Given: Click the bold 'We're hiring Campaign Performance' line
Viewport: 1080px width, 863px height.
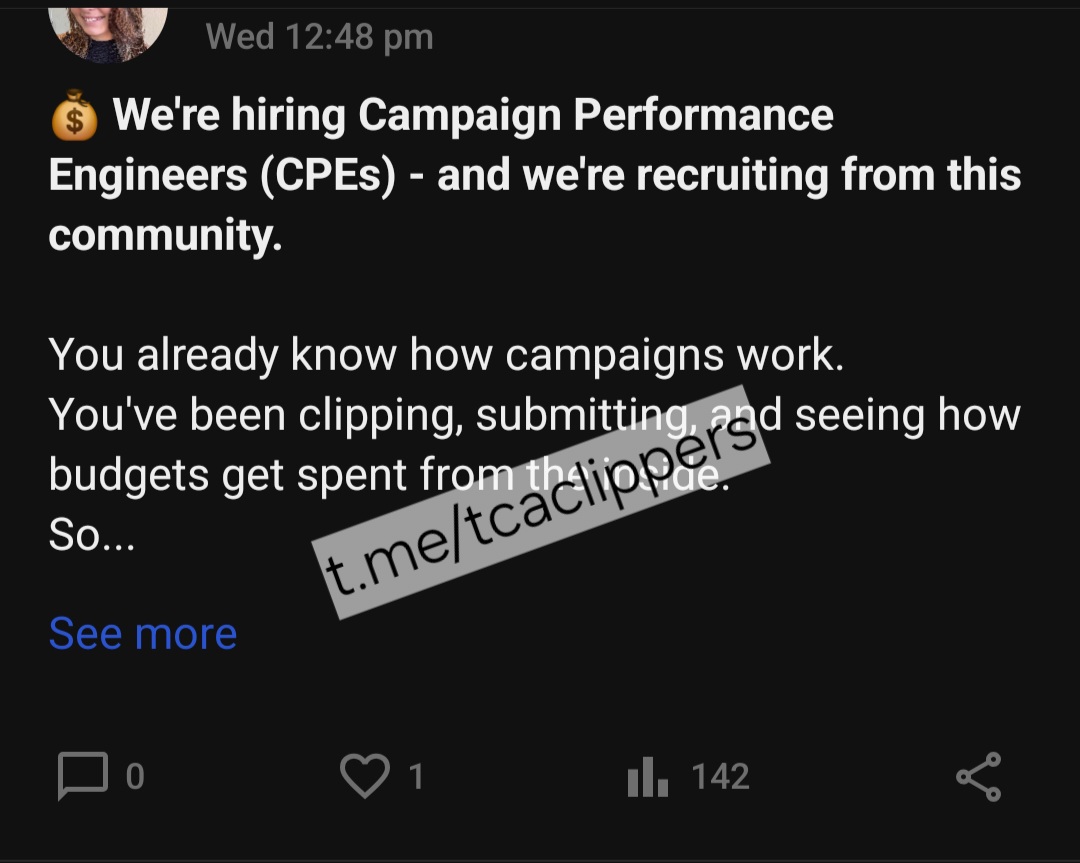Looking at the screenshot, I should (x=472, y=115).
